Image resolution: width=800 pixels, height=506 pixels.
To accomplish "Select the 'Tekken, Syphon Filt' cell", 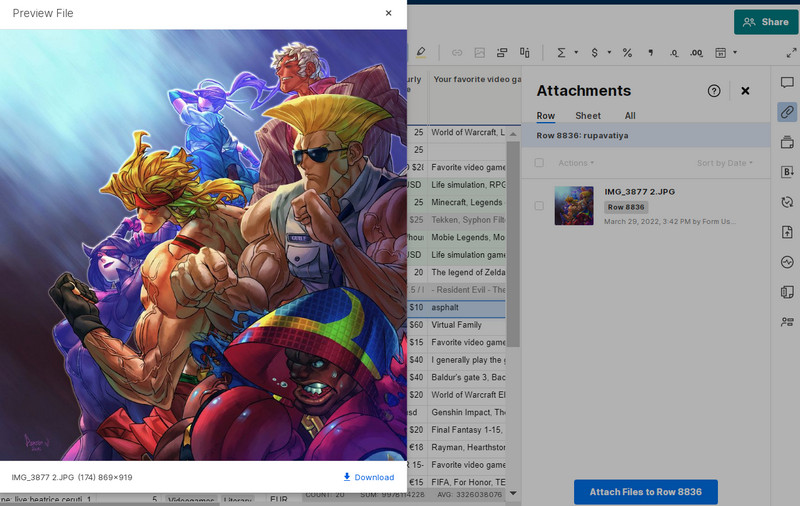I will pos(467,220).
